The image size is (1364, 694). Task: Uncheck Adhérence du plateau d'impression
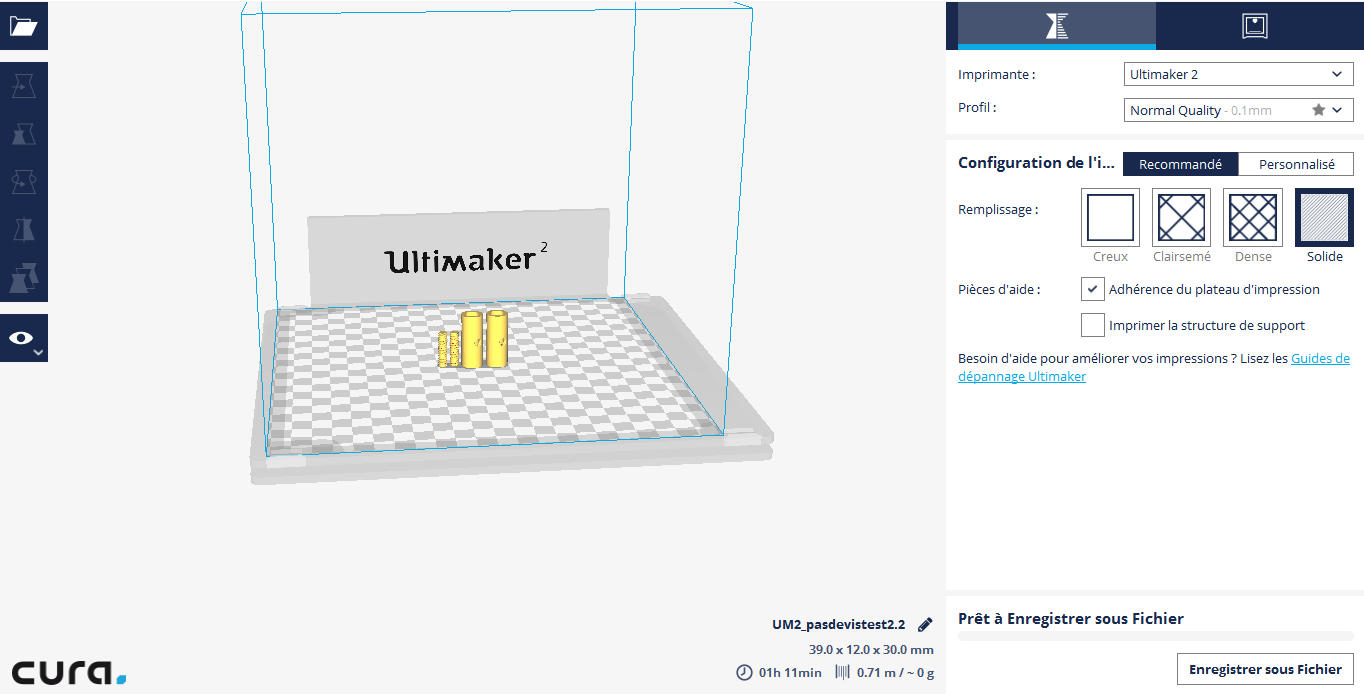point(1093,290)
